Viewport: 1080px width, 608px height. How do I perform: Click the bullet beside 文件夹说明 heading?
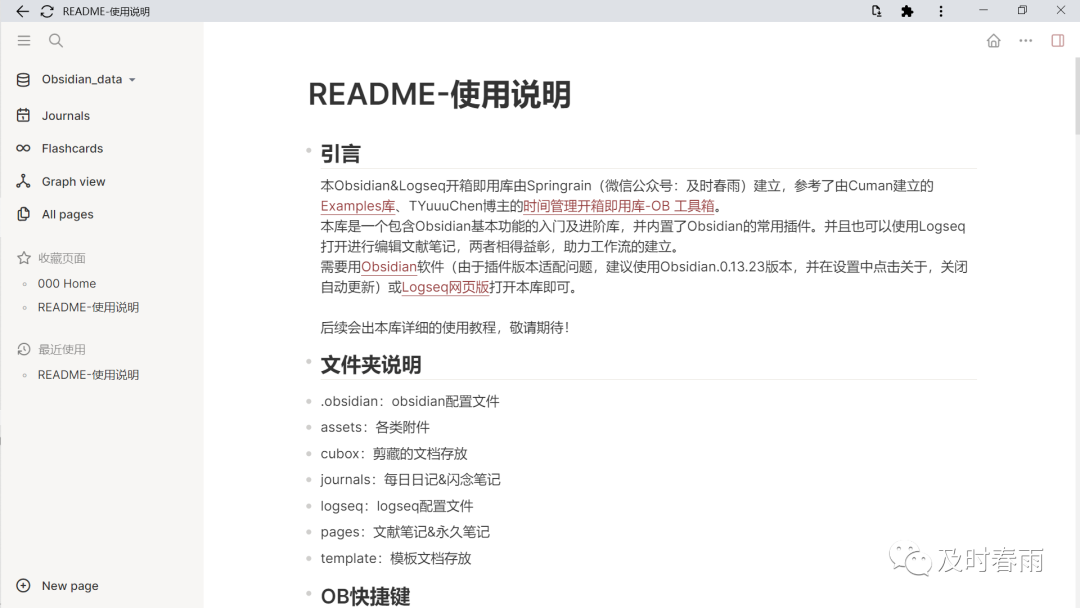(309, 361)
